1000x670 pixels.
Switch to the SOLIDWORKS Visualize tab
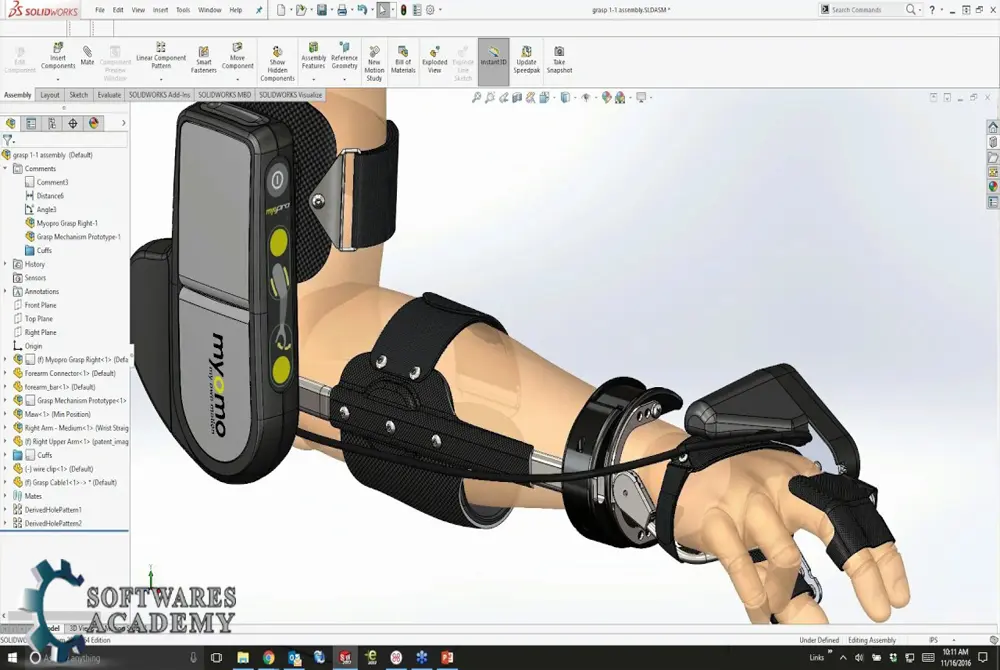(x=290, y=95)
